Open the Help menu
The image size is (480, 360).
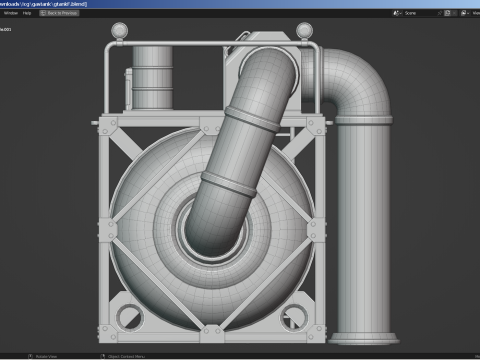coord(27,13)
